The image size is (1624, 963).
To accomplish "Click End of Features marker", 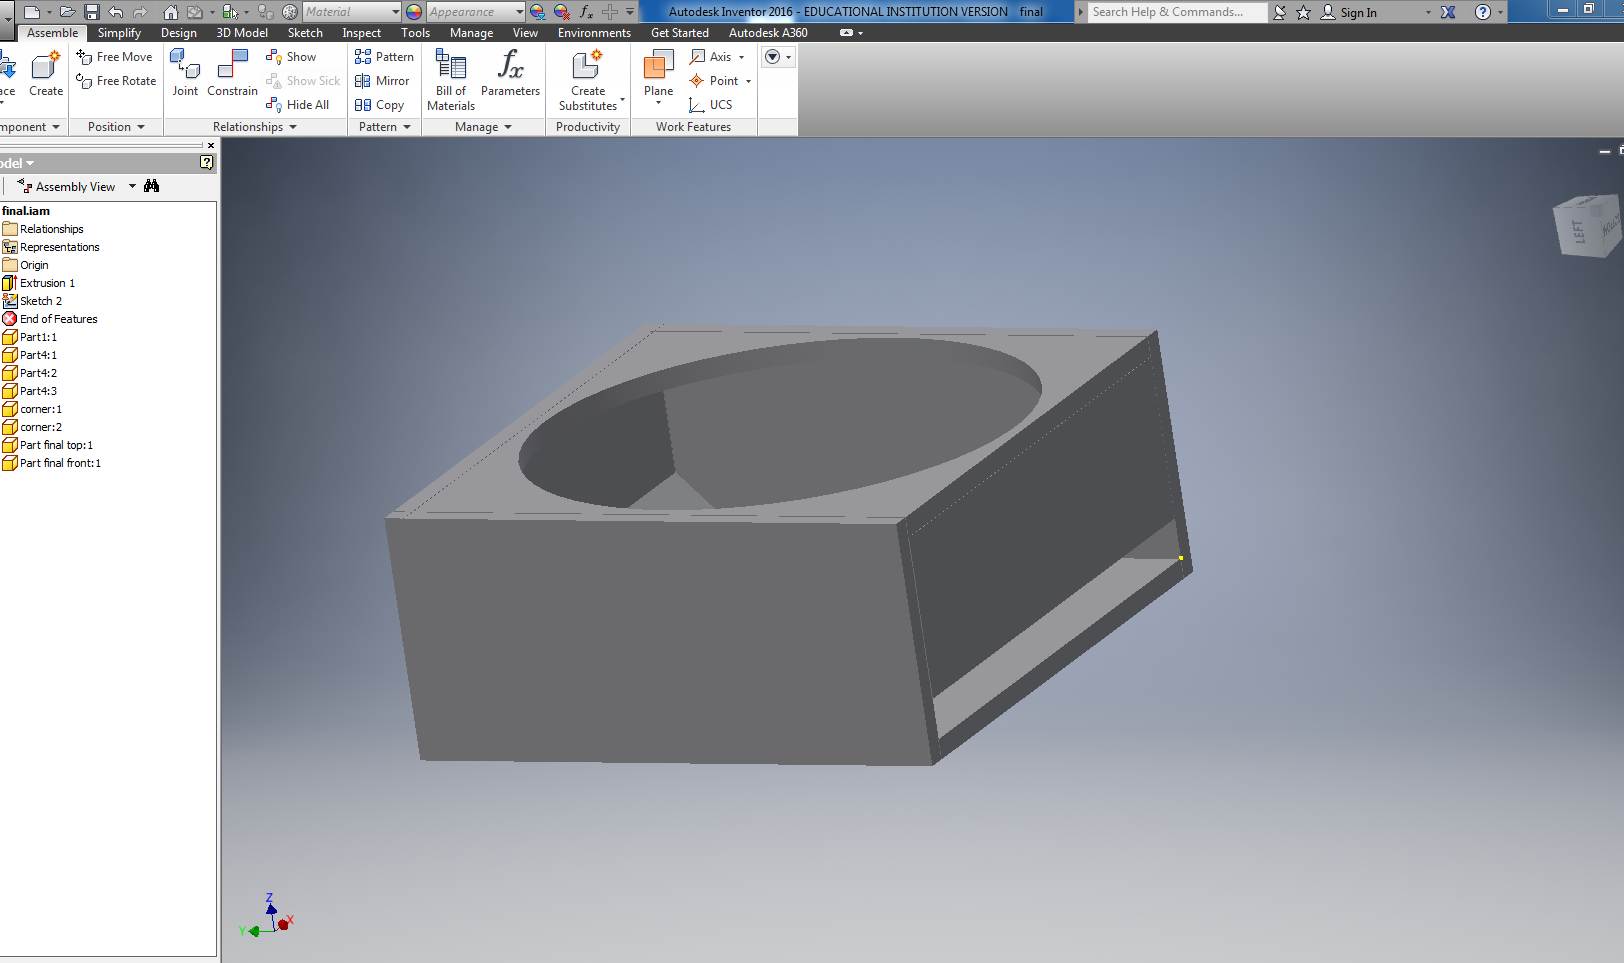I will point(50,319).
